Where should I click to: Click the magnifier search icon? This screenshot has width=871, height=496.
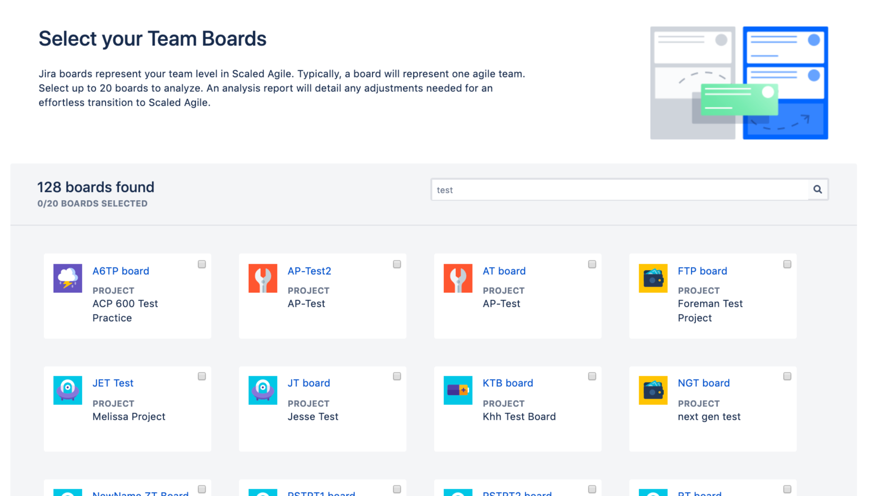click(x=818, y=189)
